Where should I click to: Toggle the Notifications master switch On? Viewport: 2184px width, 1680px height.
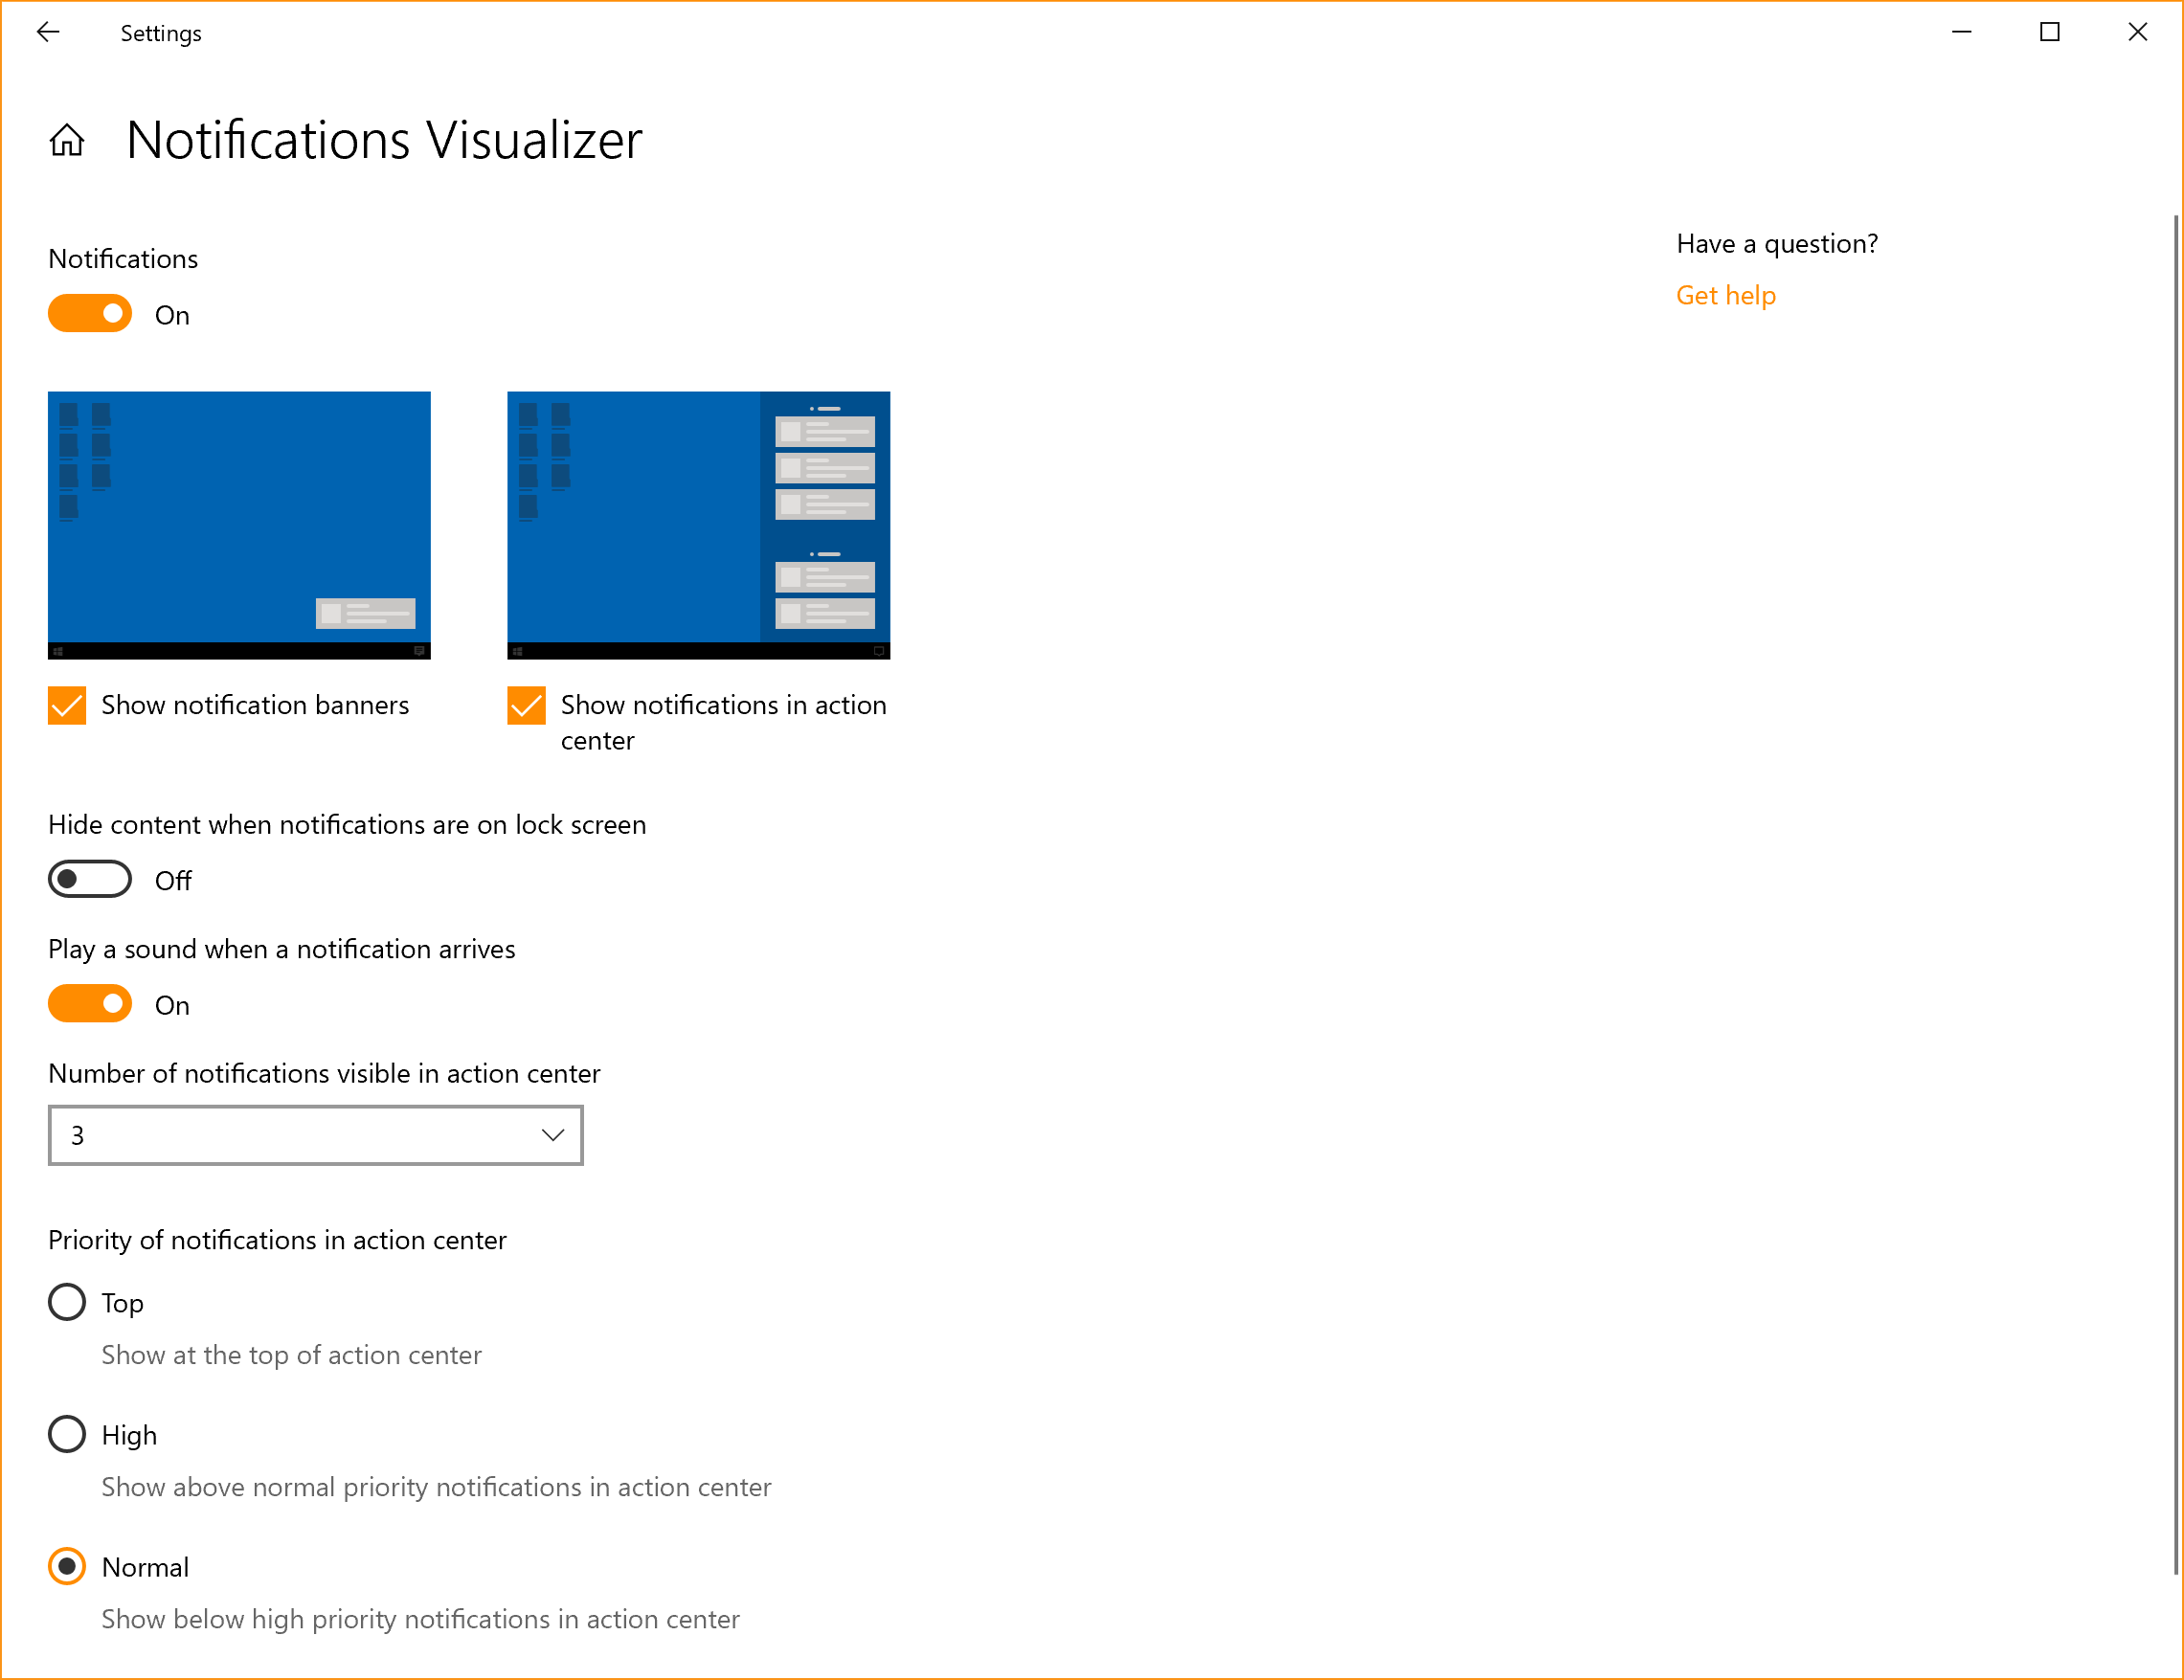90,314
